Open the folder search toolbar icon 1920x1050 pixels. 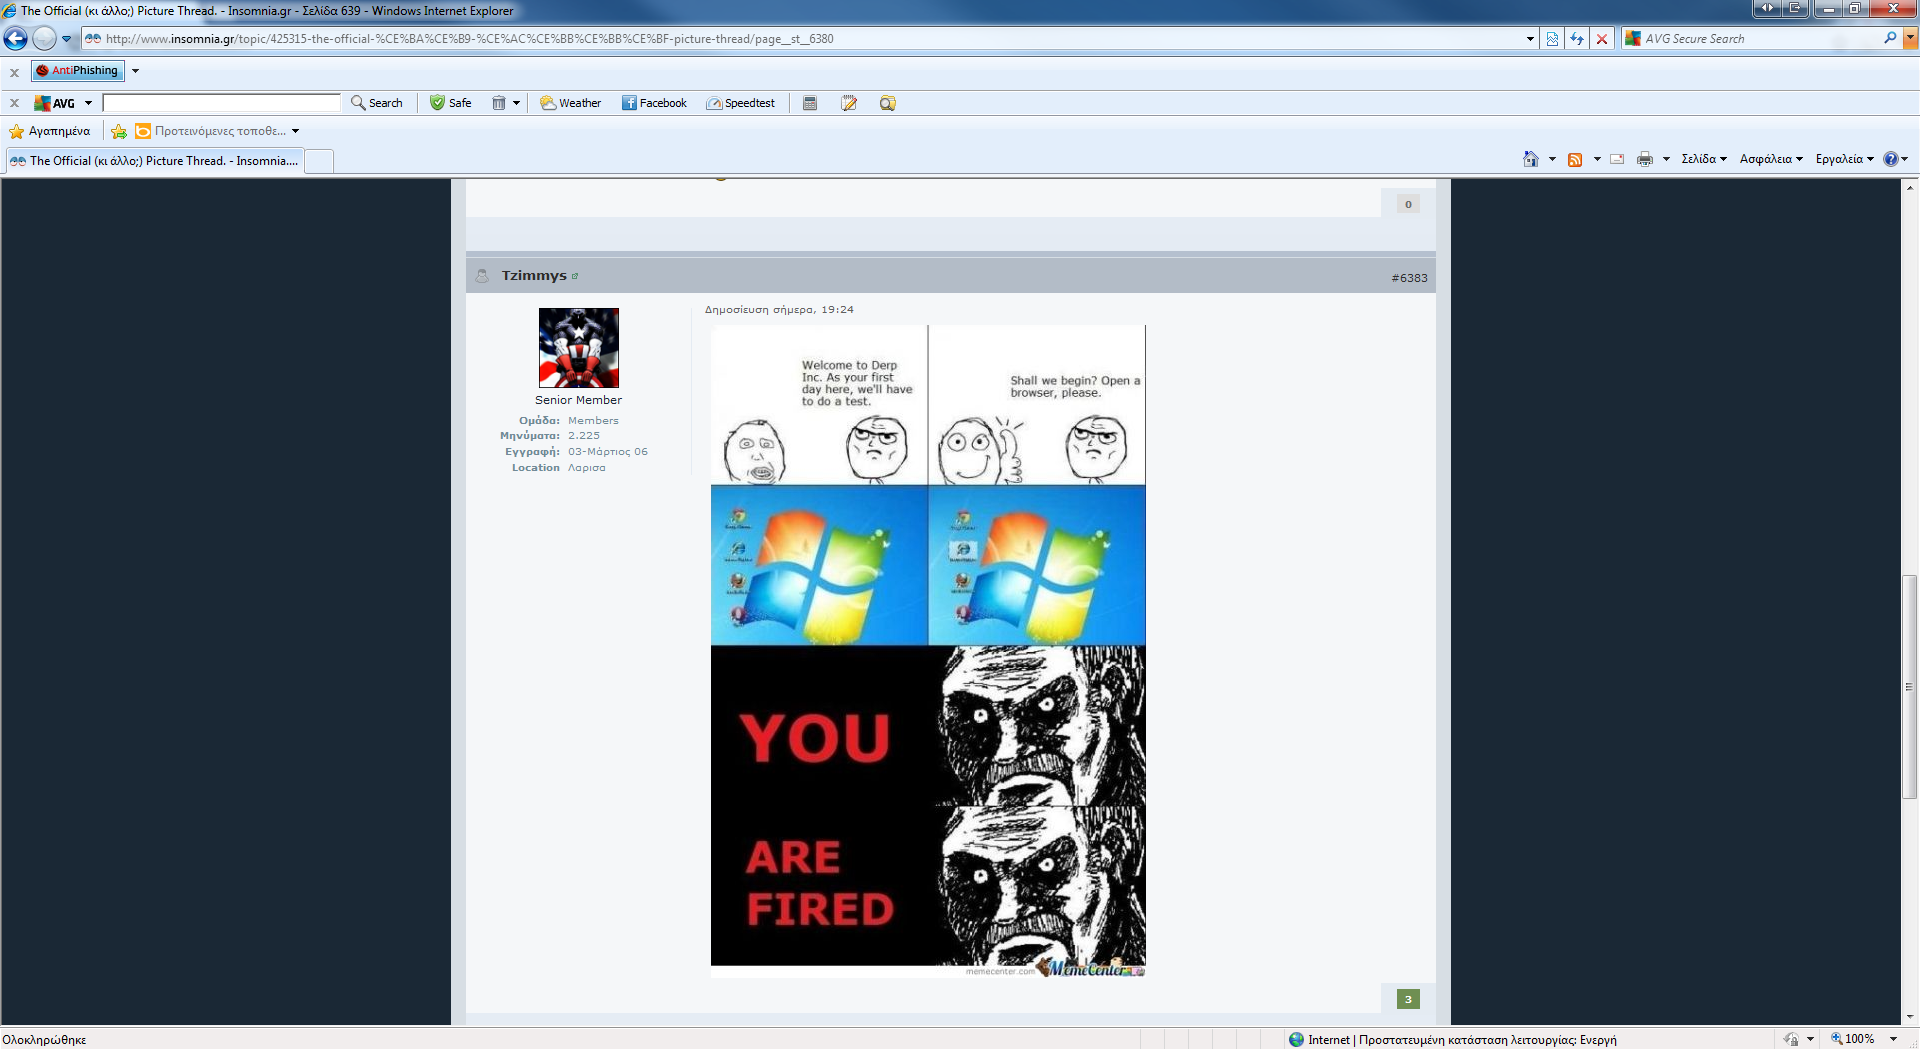[887, 103]
